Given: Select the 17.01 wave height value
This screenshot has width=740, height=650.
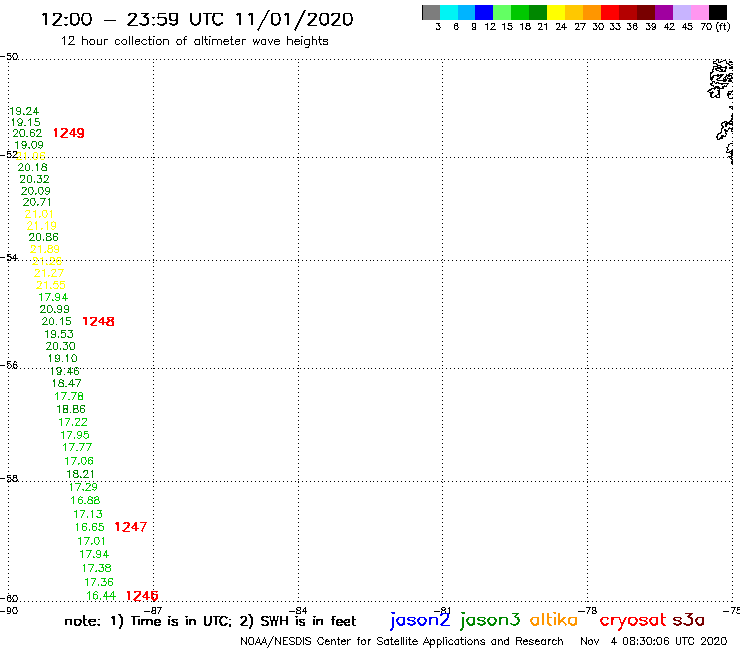Looking at the screenshot, I should point(92,541).
